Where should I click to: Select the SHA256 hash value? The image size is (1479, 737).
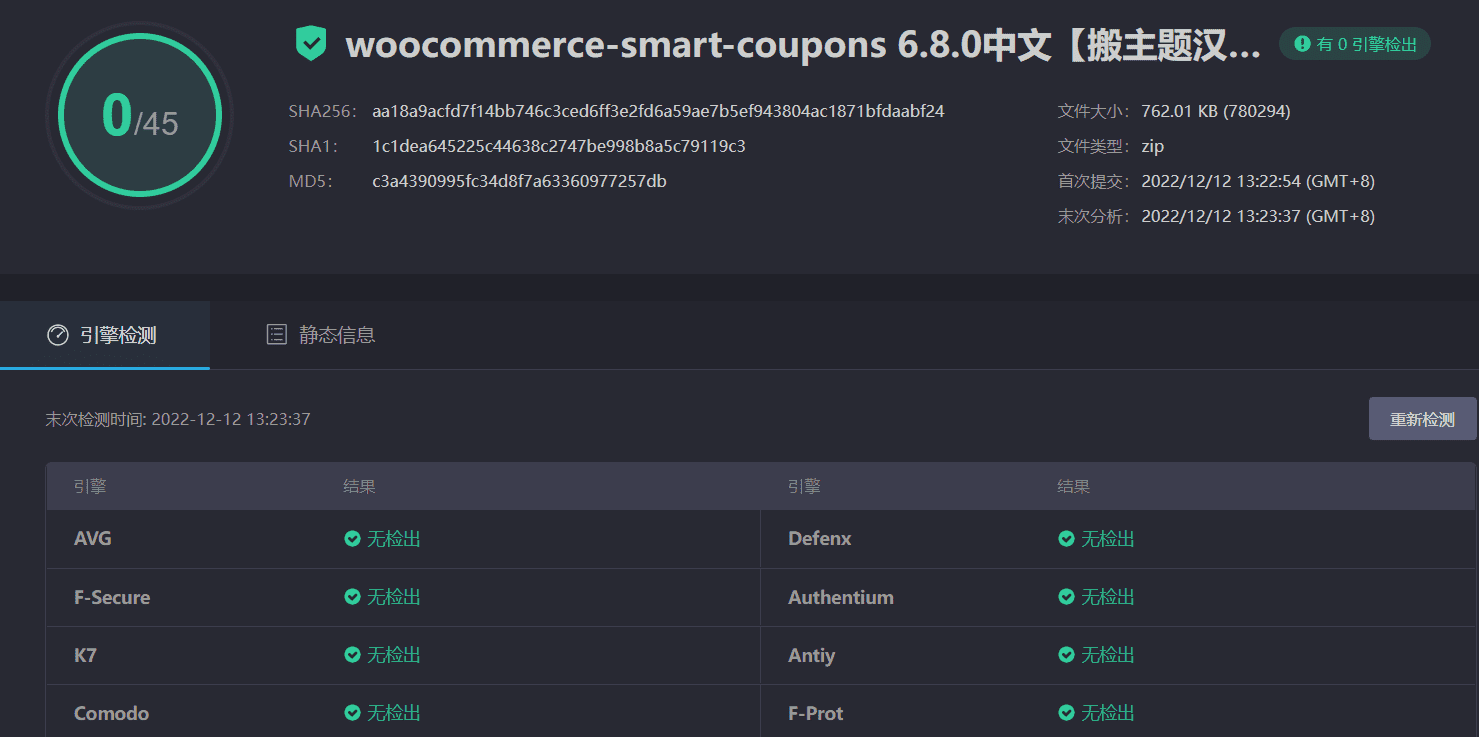(658, 111)
